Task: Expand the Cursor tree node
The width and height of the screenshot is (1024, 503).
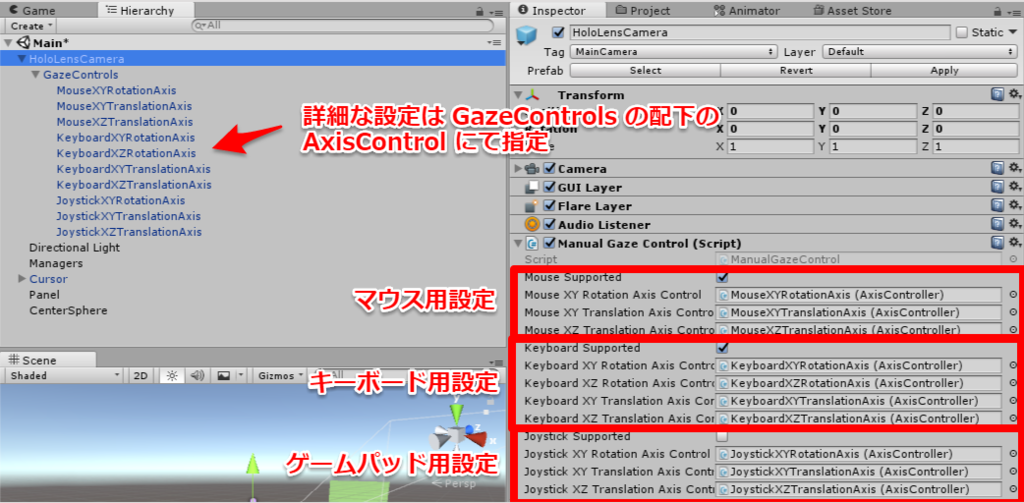Action: (23, 279)
